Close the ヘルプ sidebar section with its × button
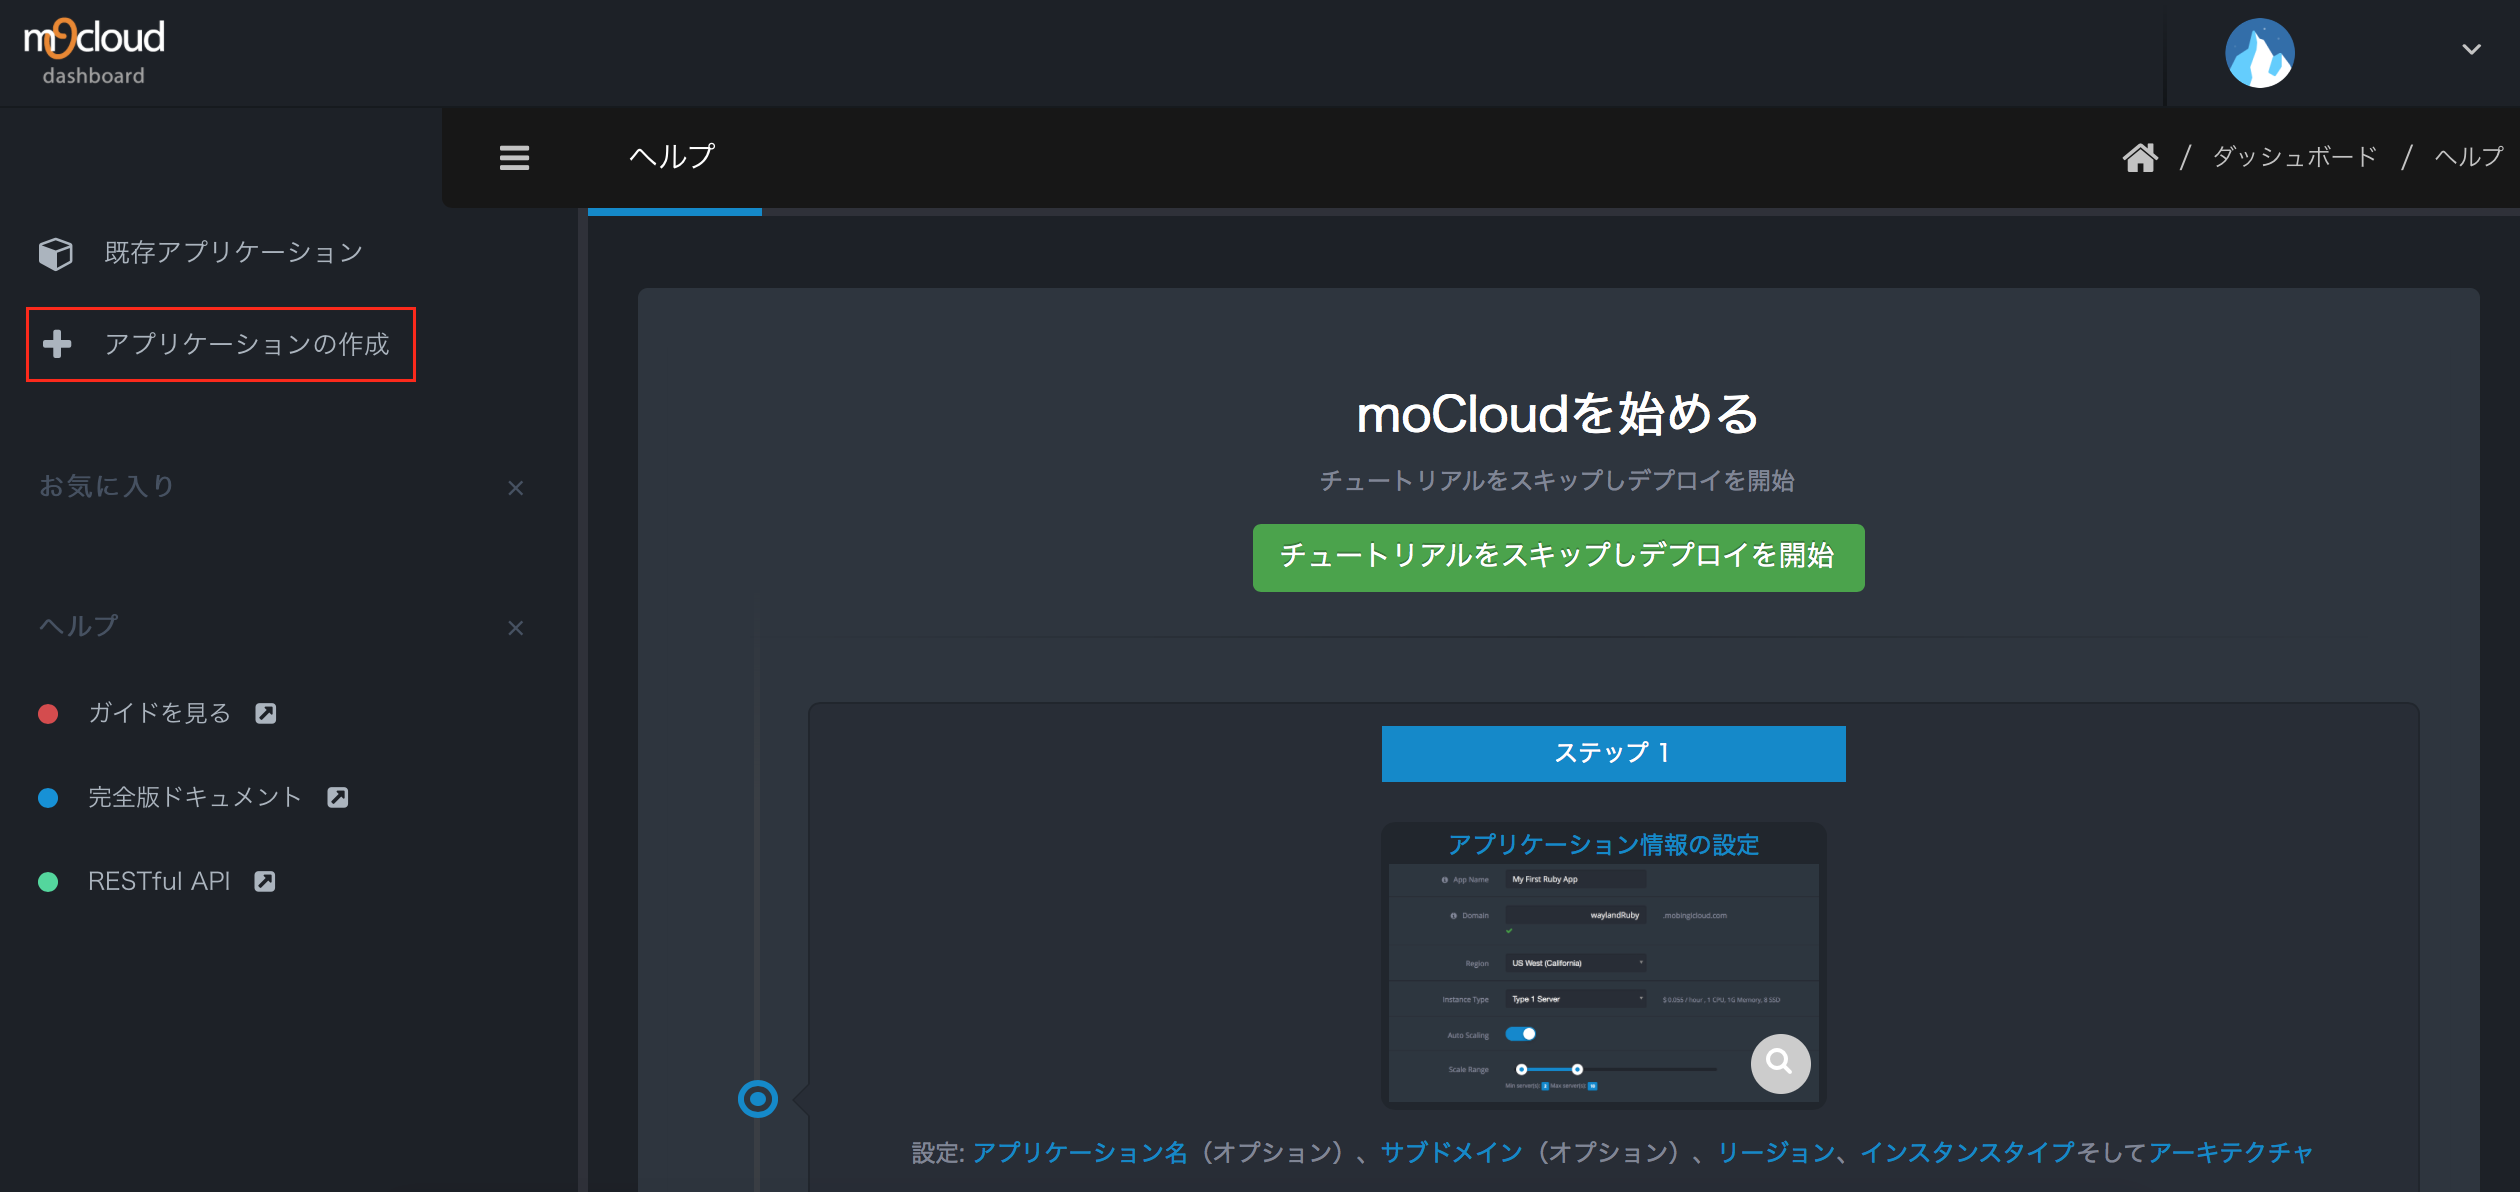The width and height of the screenshot is (2520, 1192). pos(516,627)
